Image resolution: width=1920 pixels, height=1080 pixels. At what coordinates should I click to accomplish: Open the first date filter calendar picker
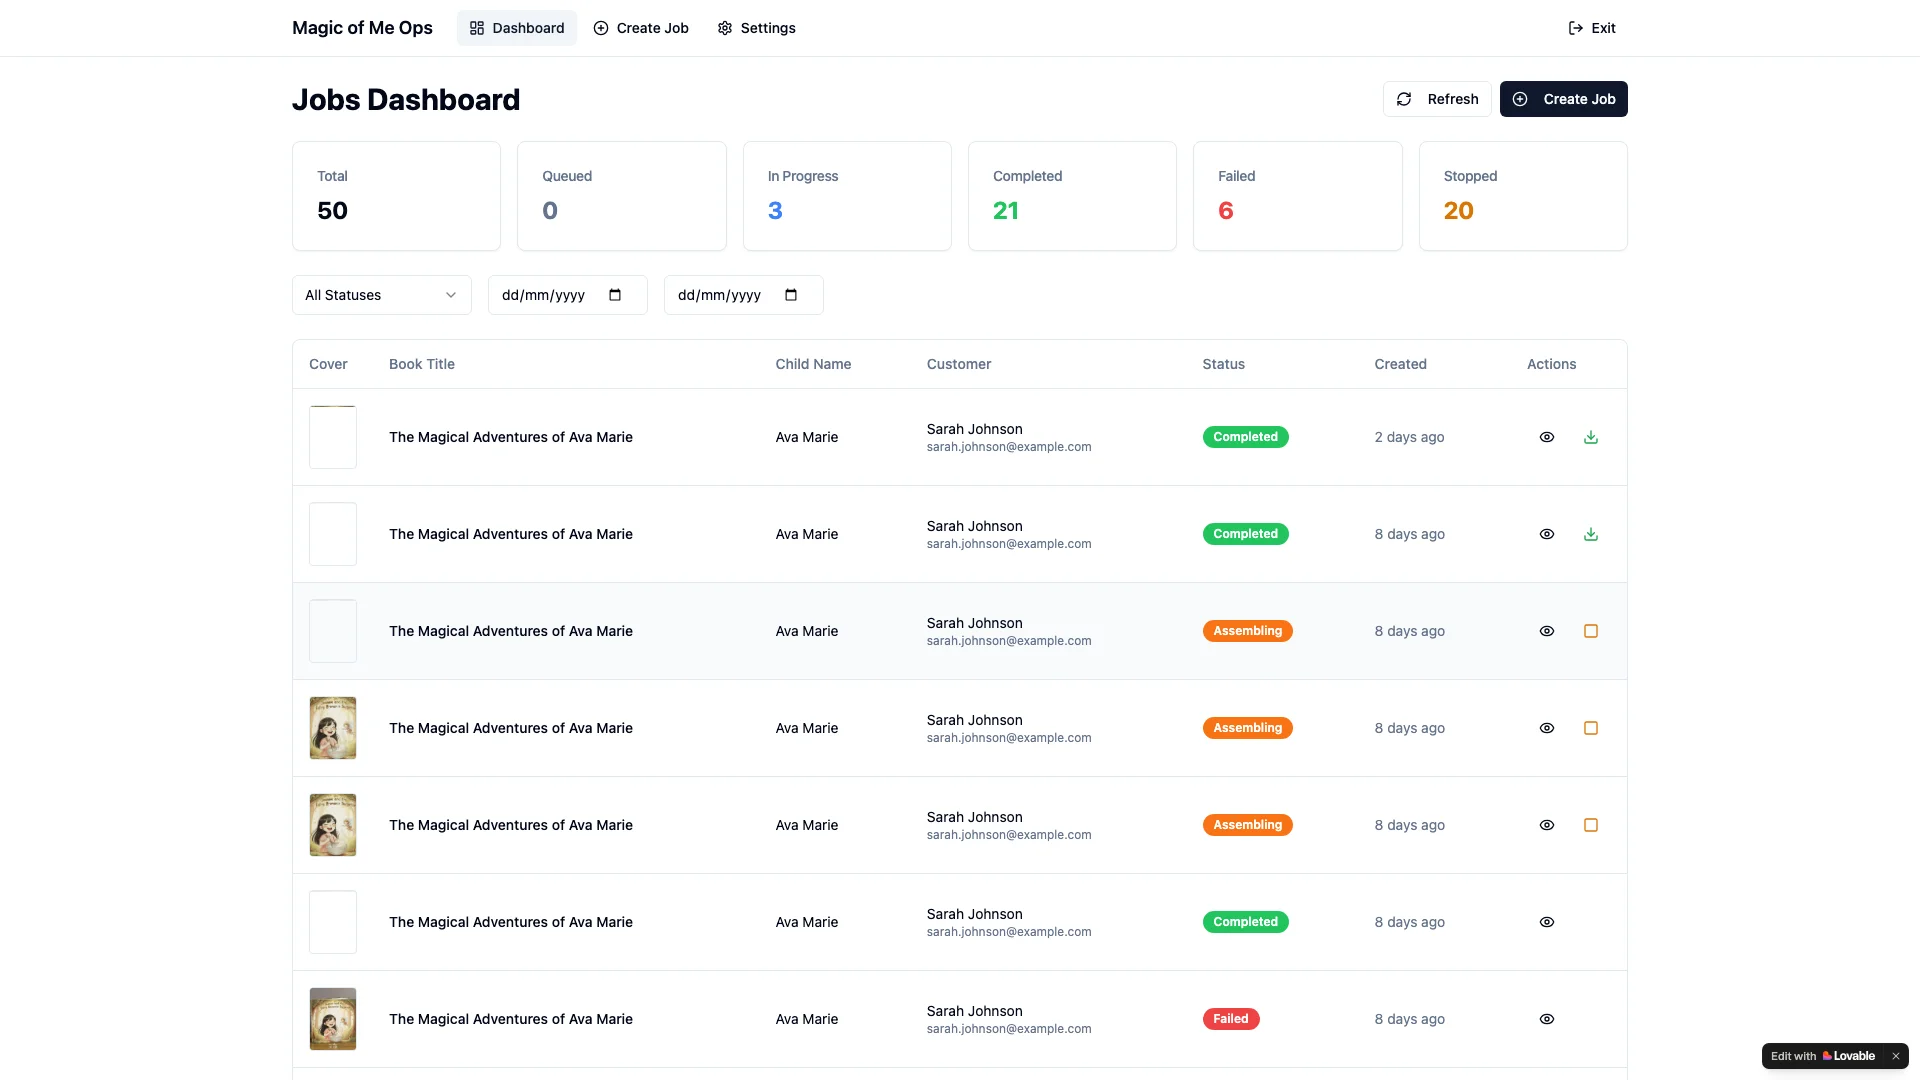pos(615,295)
